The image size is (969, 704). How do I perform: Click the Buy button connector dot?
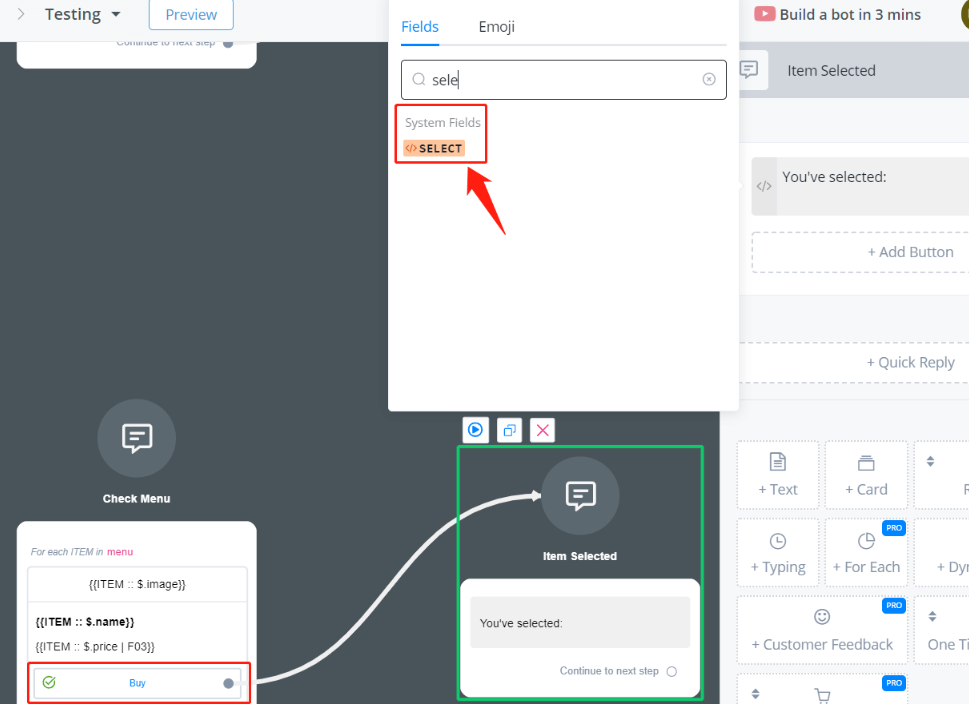point(228,683)
